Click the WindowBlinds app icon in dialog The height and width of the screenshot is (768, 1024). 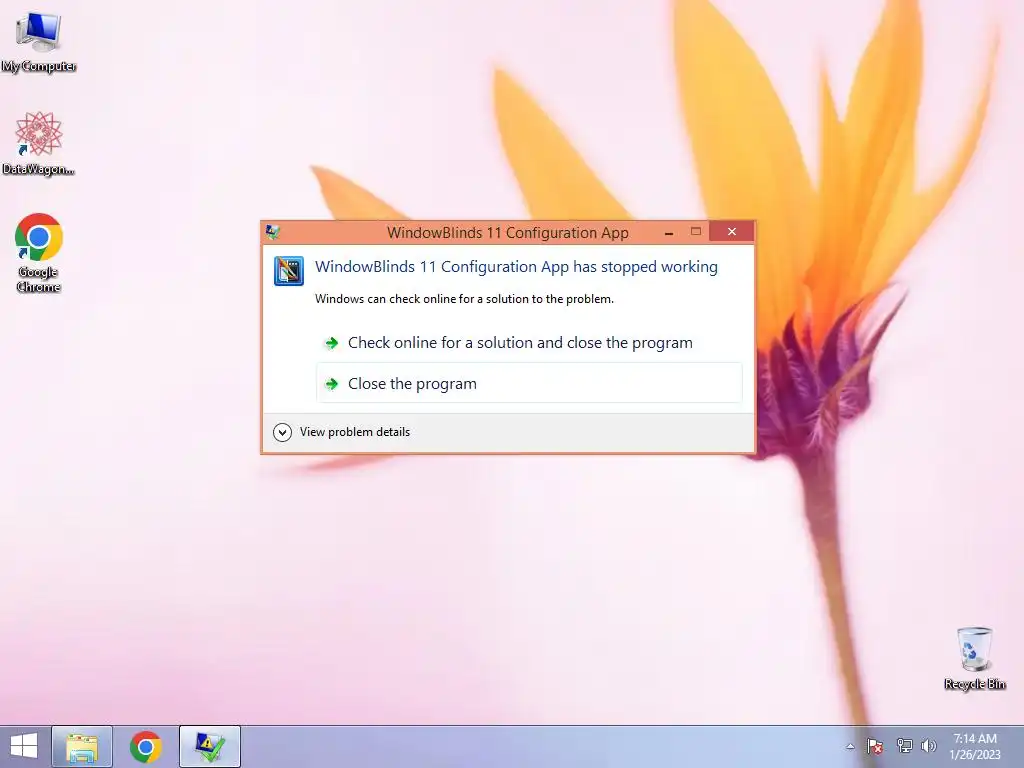pos(289,270)
